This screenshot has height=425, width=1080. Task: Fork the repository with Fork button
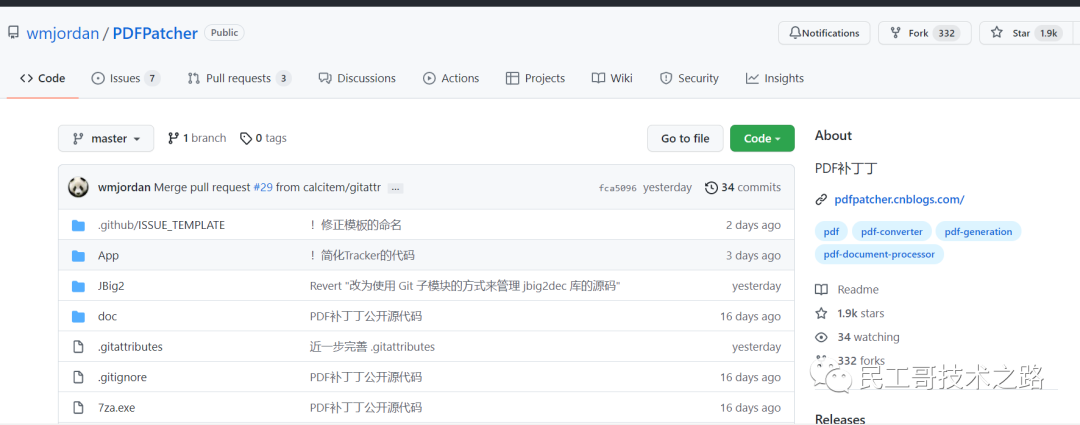pyautogui.click(x=924, y=33)
